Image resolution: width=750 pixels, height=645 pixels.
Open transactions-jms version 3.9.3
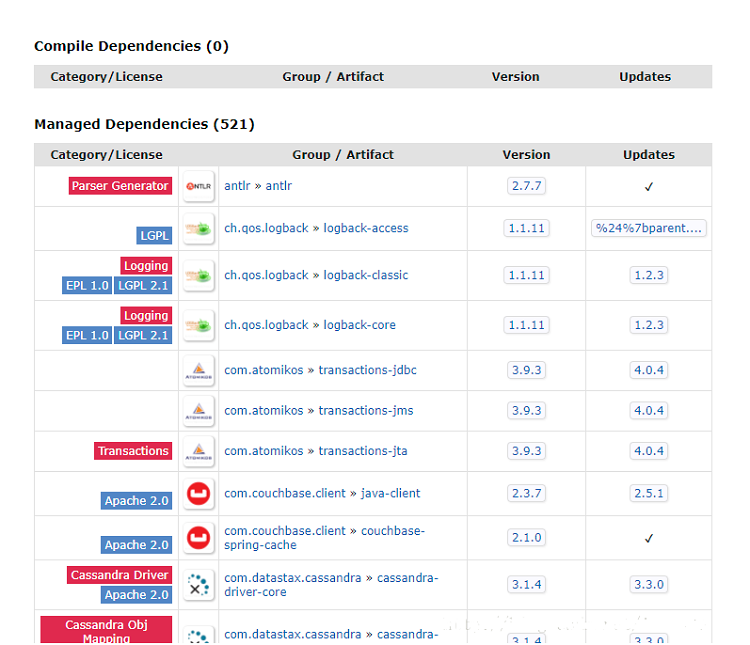point(526,411)
